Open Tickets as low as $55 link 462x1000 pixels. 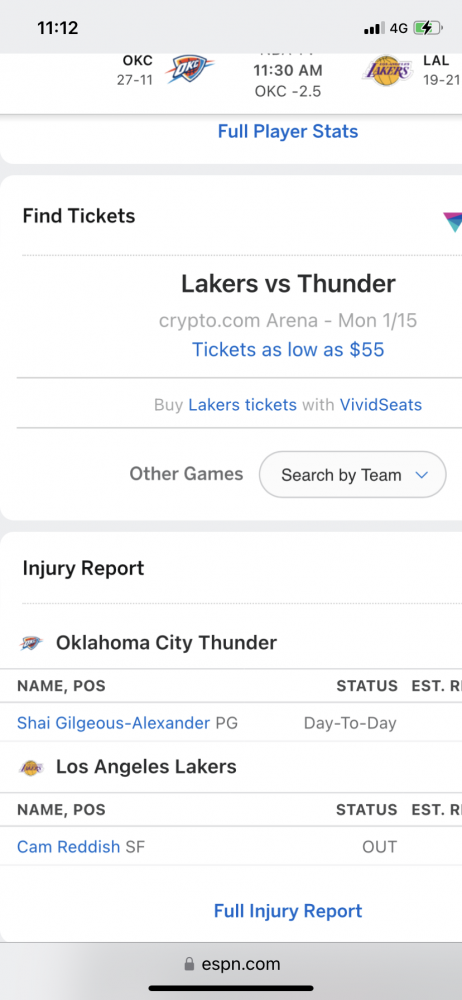point(288,349)
